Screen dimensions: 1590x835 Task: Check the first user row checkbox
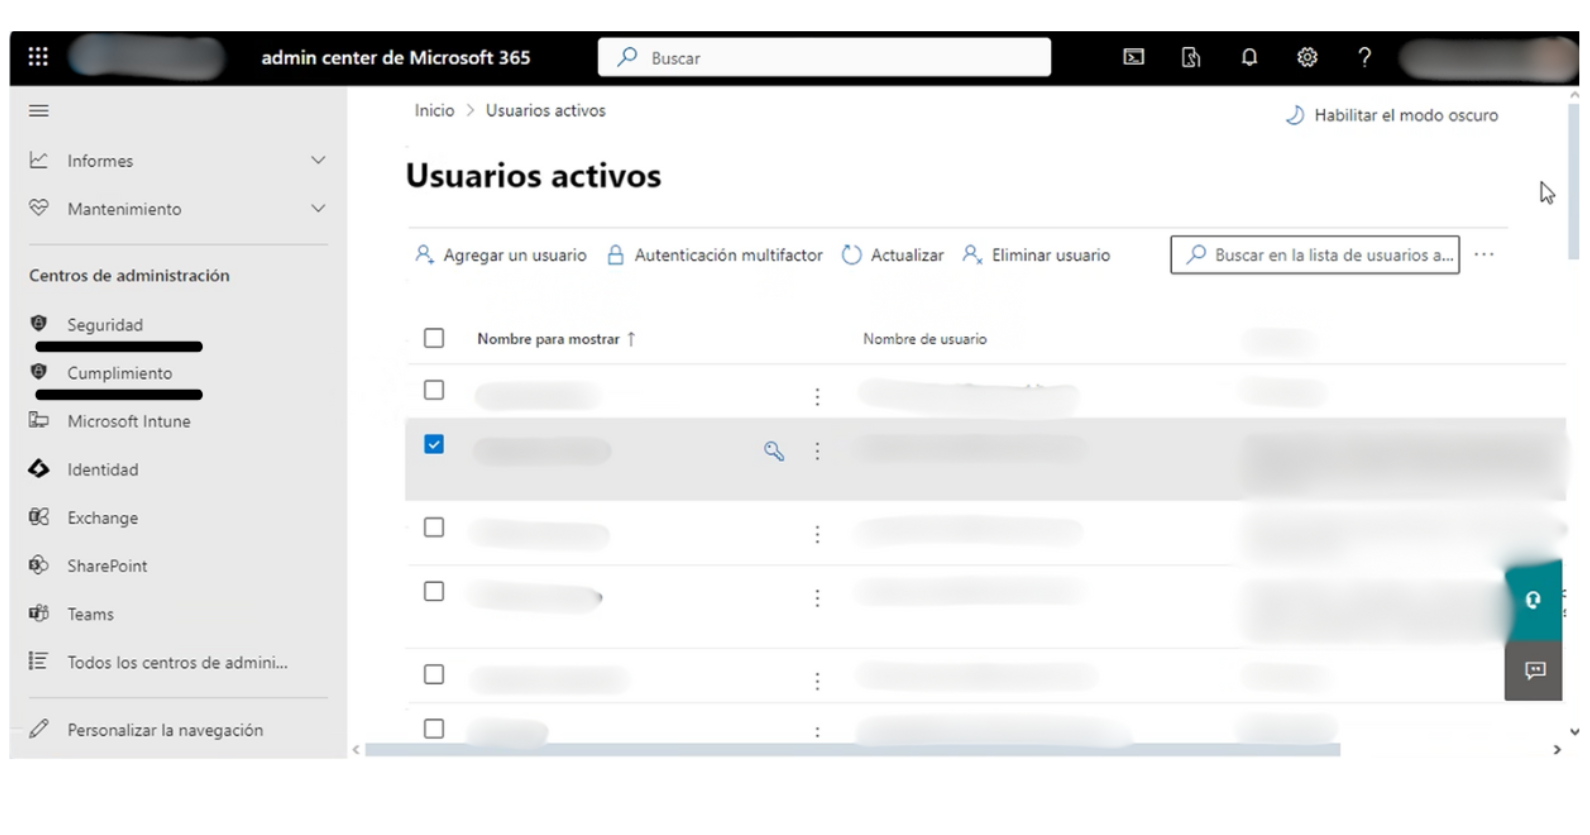[434, 390]
